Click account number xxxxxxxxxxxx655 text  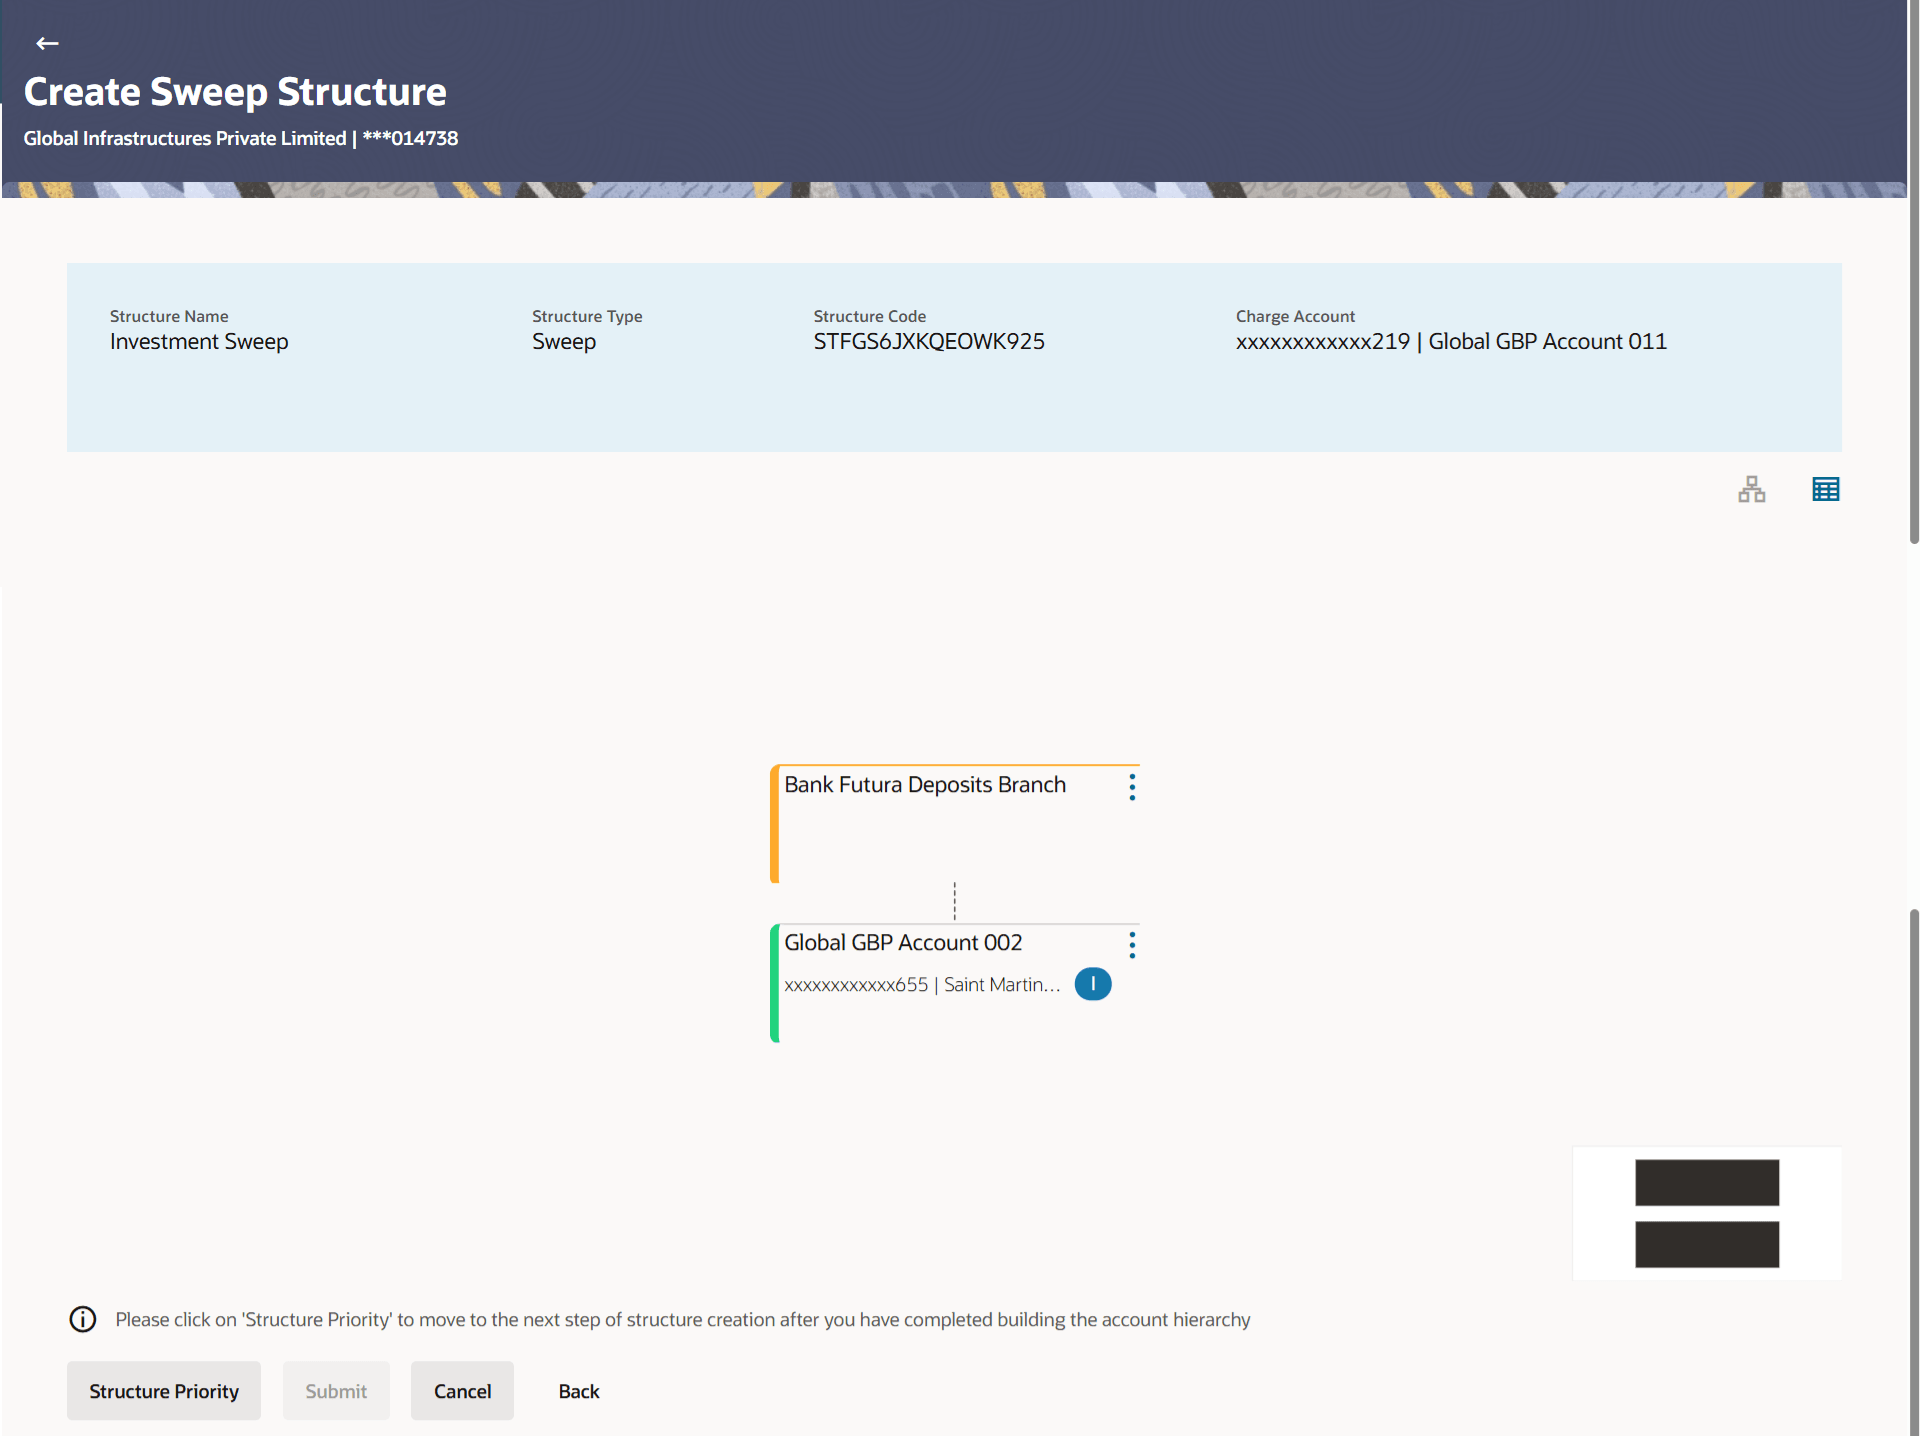[856, 985]
